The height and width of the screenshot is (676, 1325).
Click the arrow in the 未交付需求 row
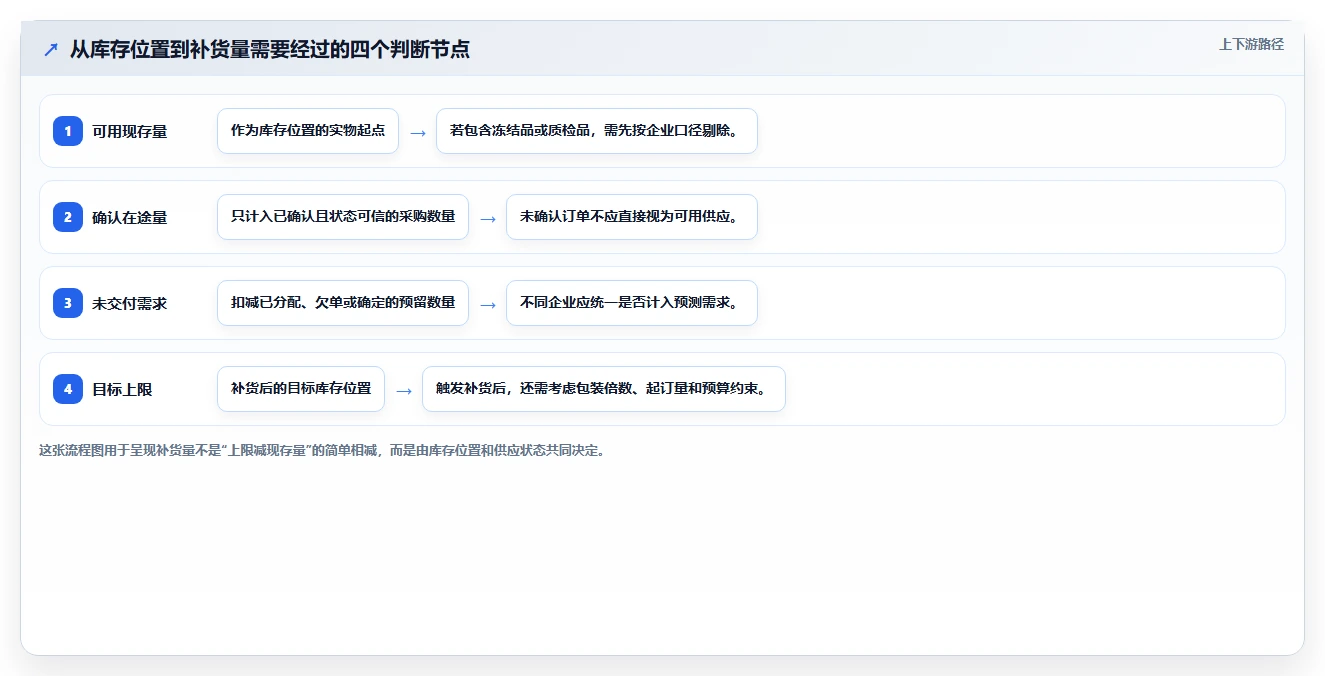[x=488, y=304]
